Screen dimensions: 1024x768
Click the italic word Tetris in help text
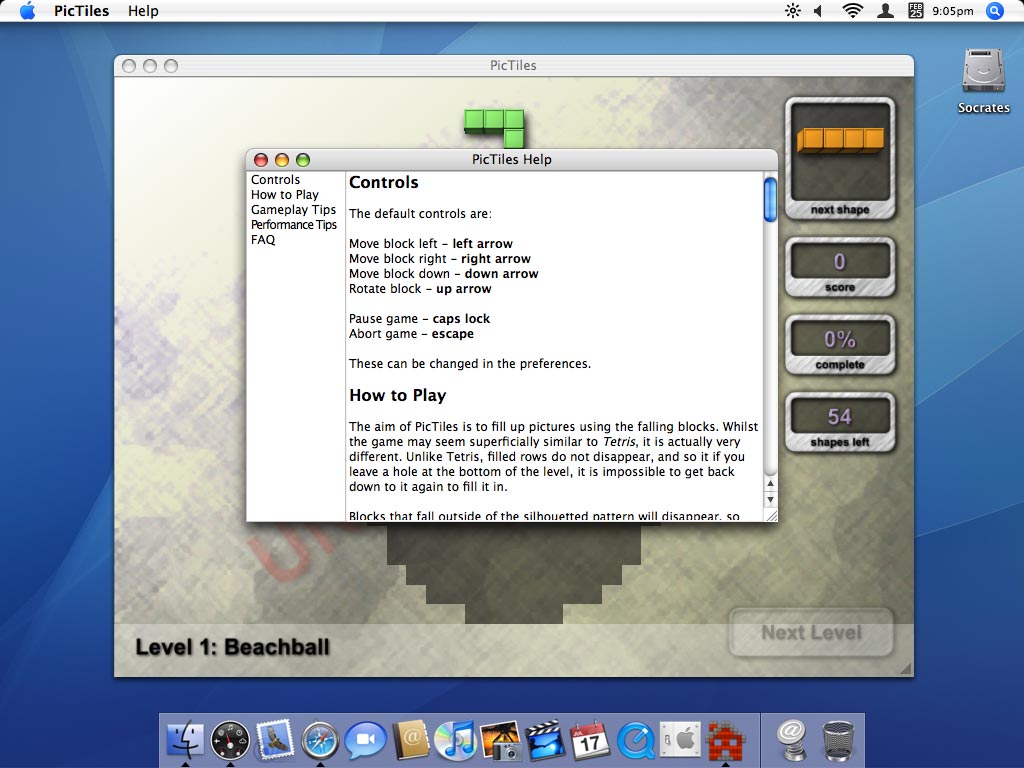point(618,441)
